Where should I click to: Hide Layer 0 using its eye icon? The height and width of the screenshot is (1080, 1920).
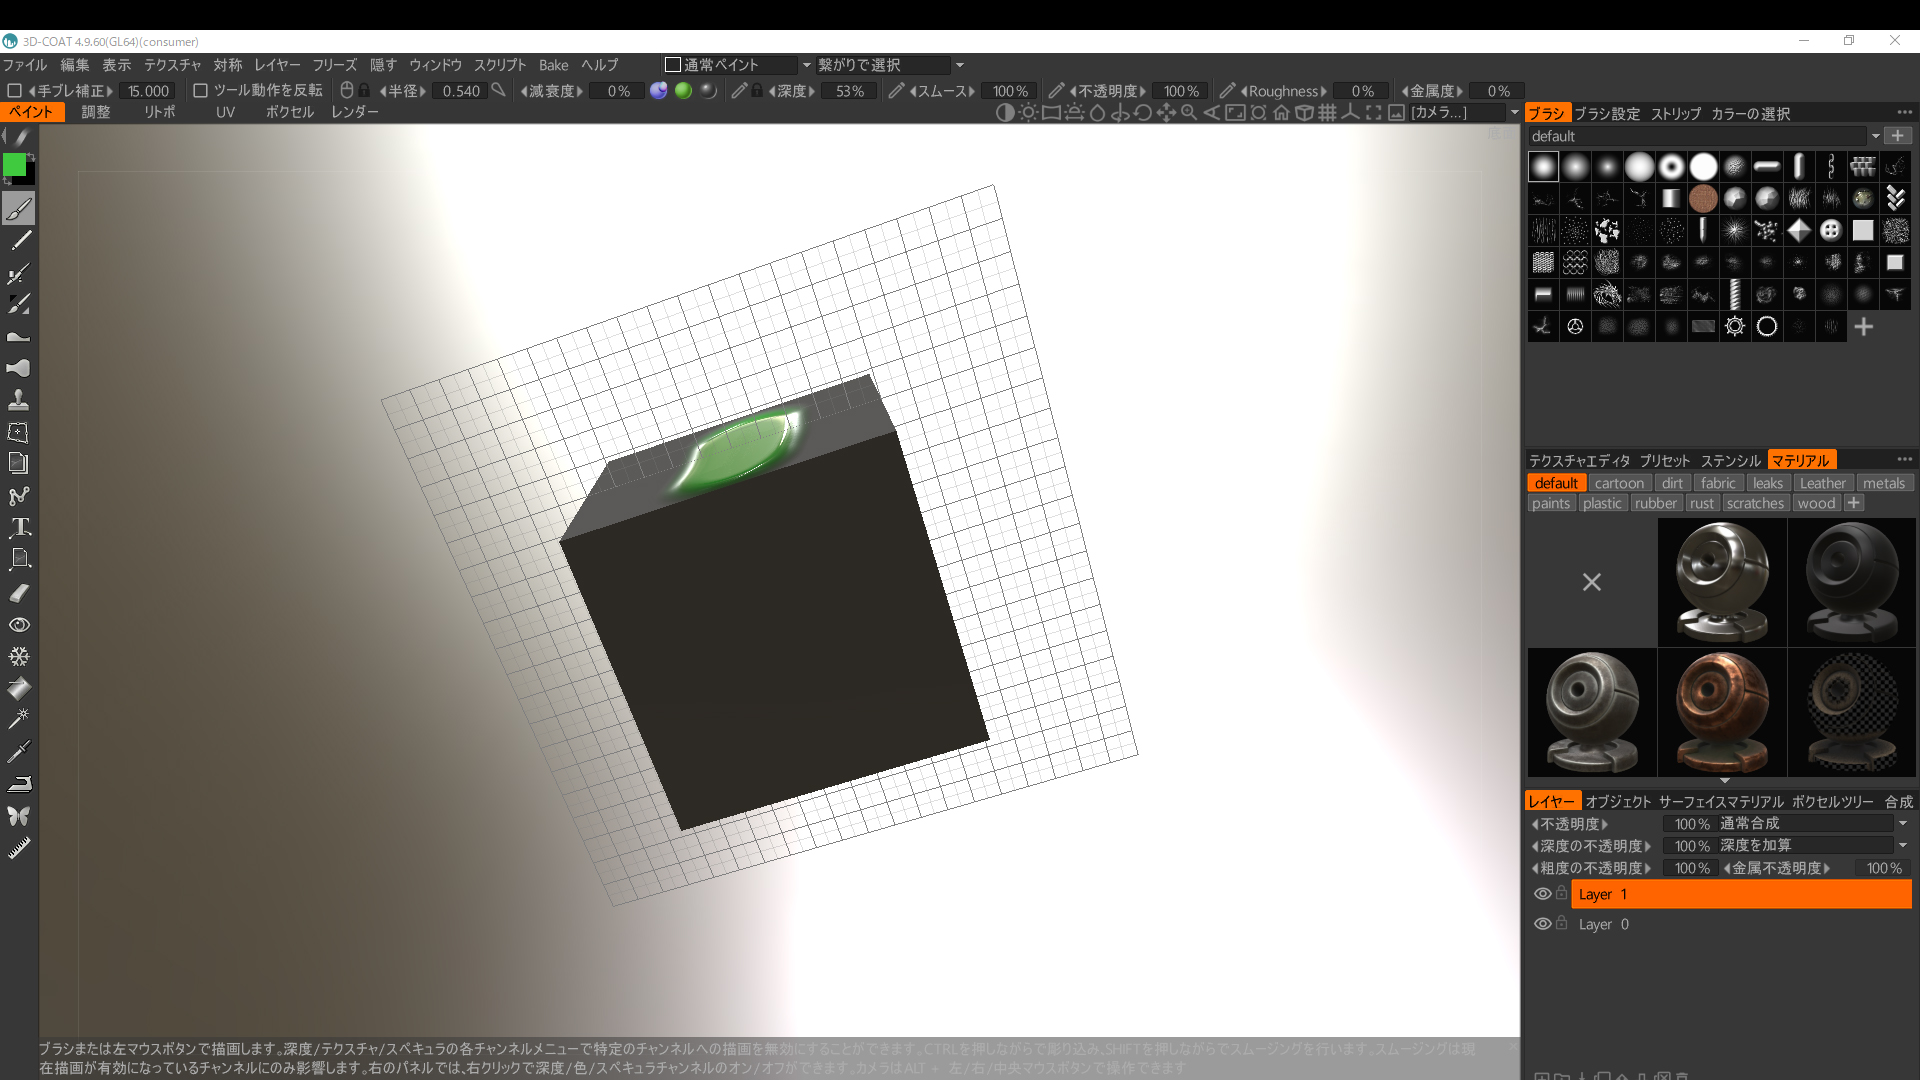(1542, 924)
